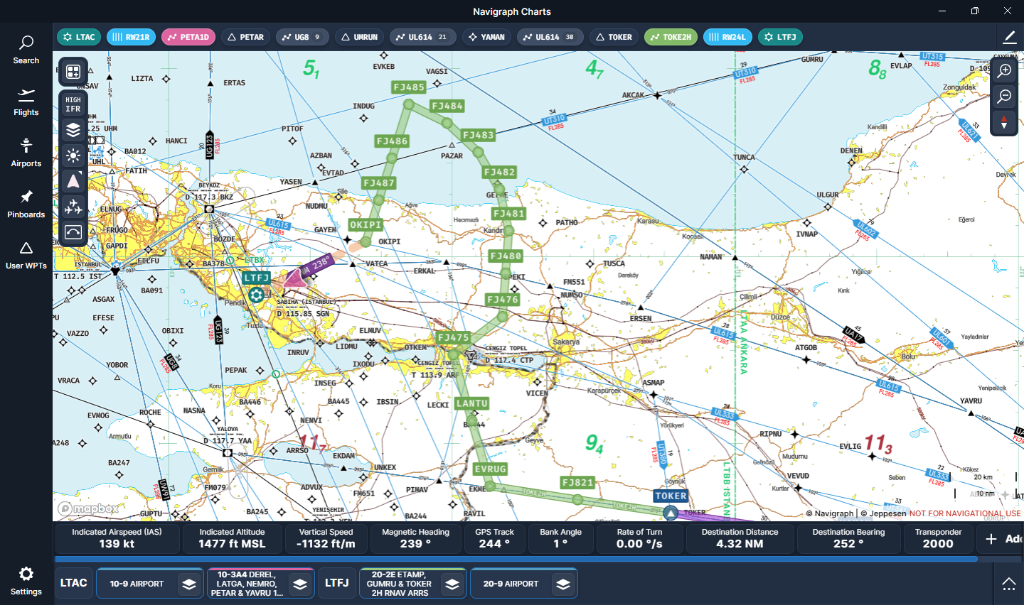The image size is (1024, 605).
Task: Click the GPS Track 244 tile
Action: [494, 539]
